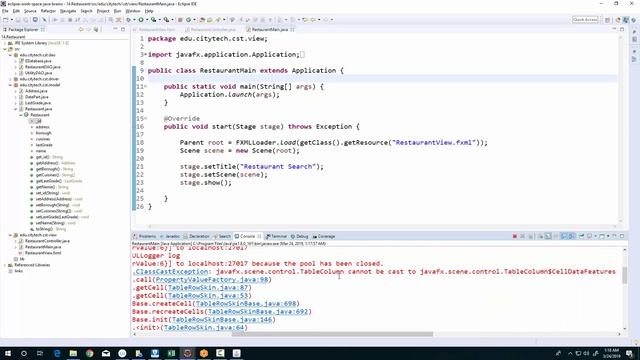
Task: Open the Run menu
Action: click(x=117, y=11)
